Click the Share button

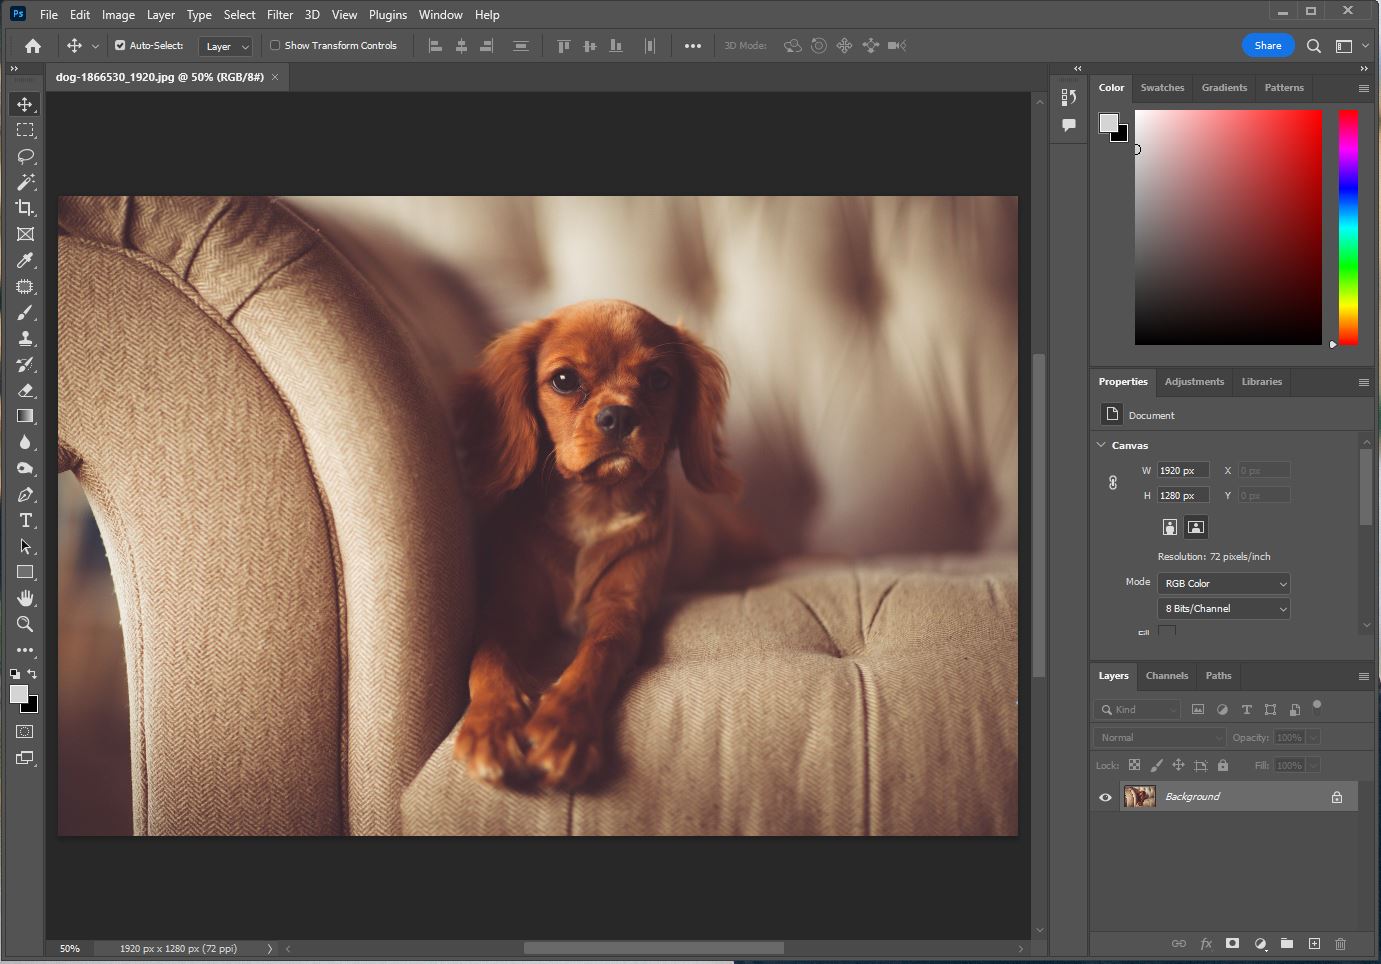1268,46
